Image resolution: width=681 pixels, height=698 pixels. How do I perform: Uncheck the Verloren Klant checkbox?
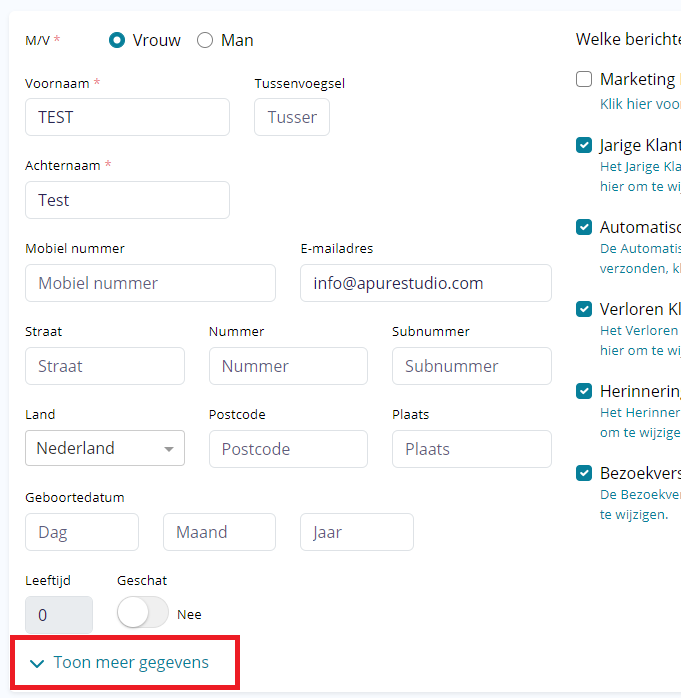584,309
